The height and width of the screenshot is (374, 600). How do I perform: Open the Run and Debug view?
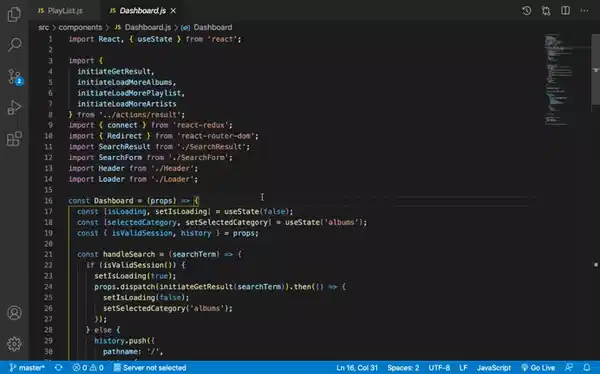coord(14,108)
